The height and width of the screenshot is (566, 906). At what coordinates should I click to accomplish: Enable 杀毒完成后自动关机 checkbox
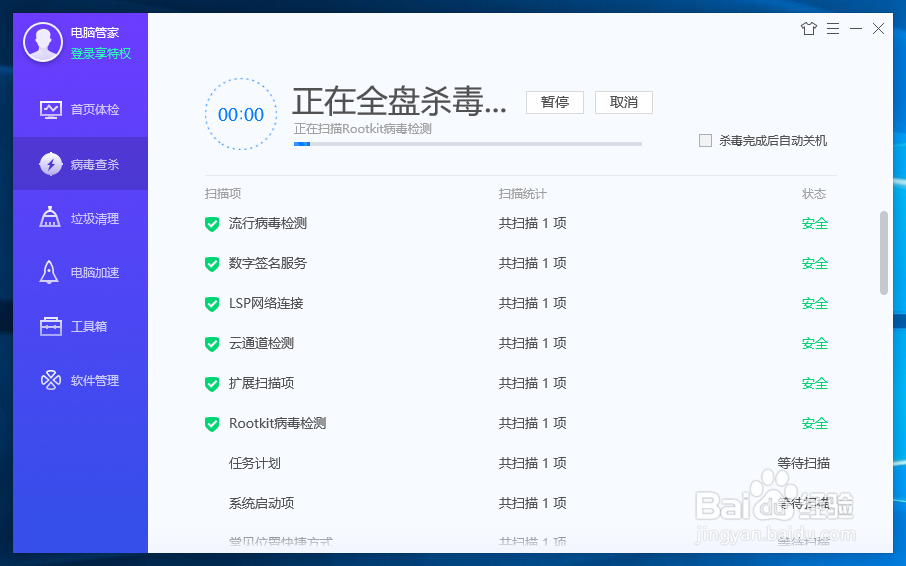[705, 140]
